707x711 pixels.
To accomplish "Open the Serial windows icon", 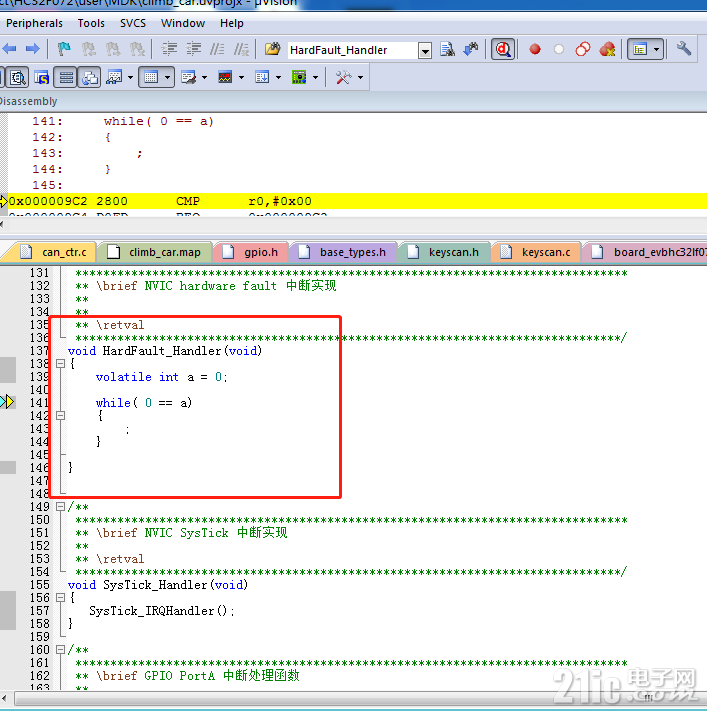I will click(189, 78).
